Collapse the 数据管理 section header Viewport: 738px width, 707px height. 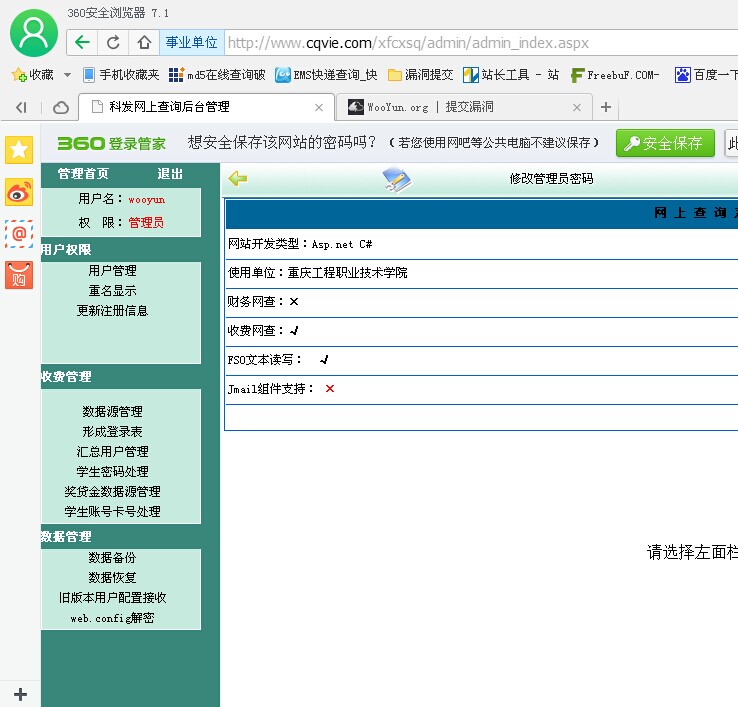(x=66, y=537)
